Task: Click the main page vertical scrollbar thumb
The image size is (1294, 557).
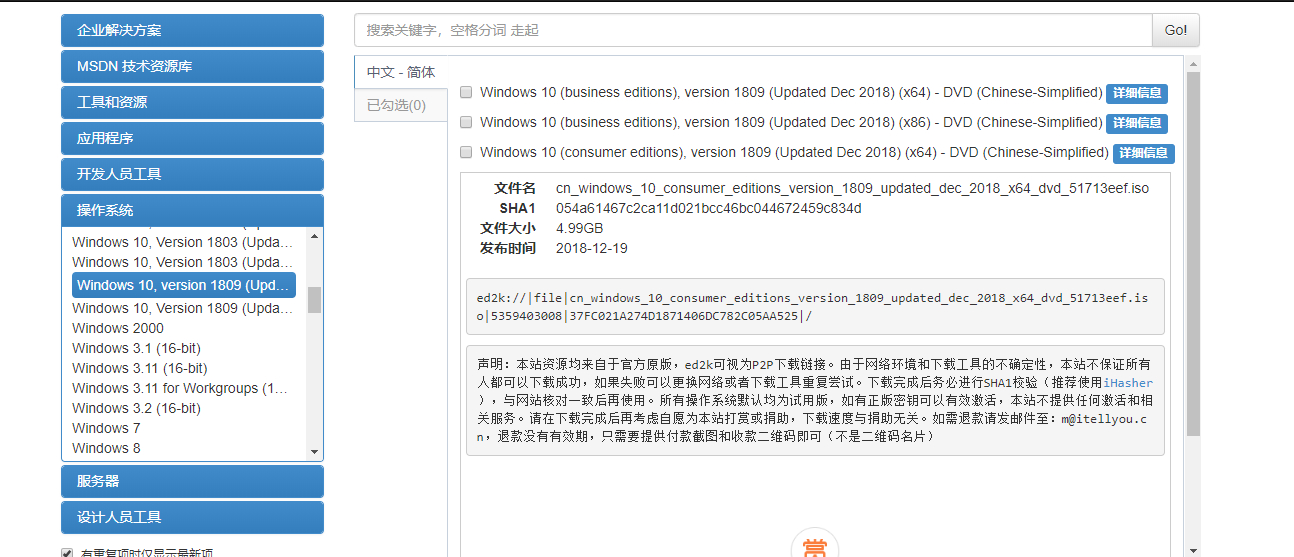Action: (x=1192, y=253)
